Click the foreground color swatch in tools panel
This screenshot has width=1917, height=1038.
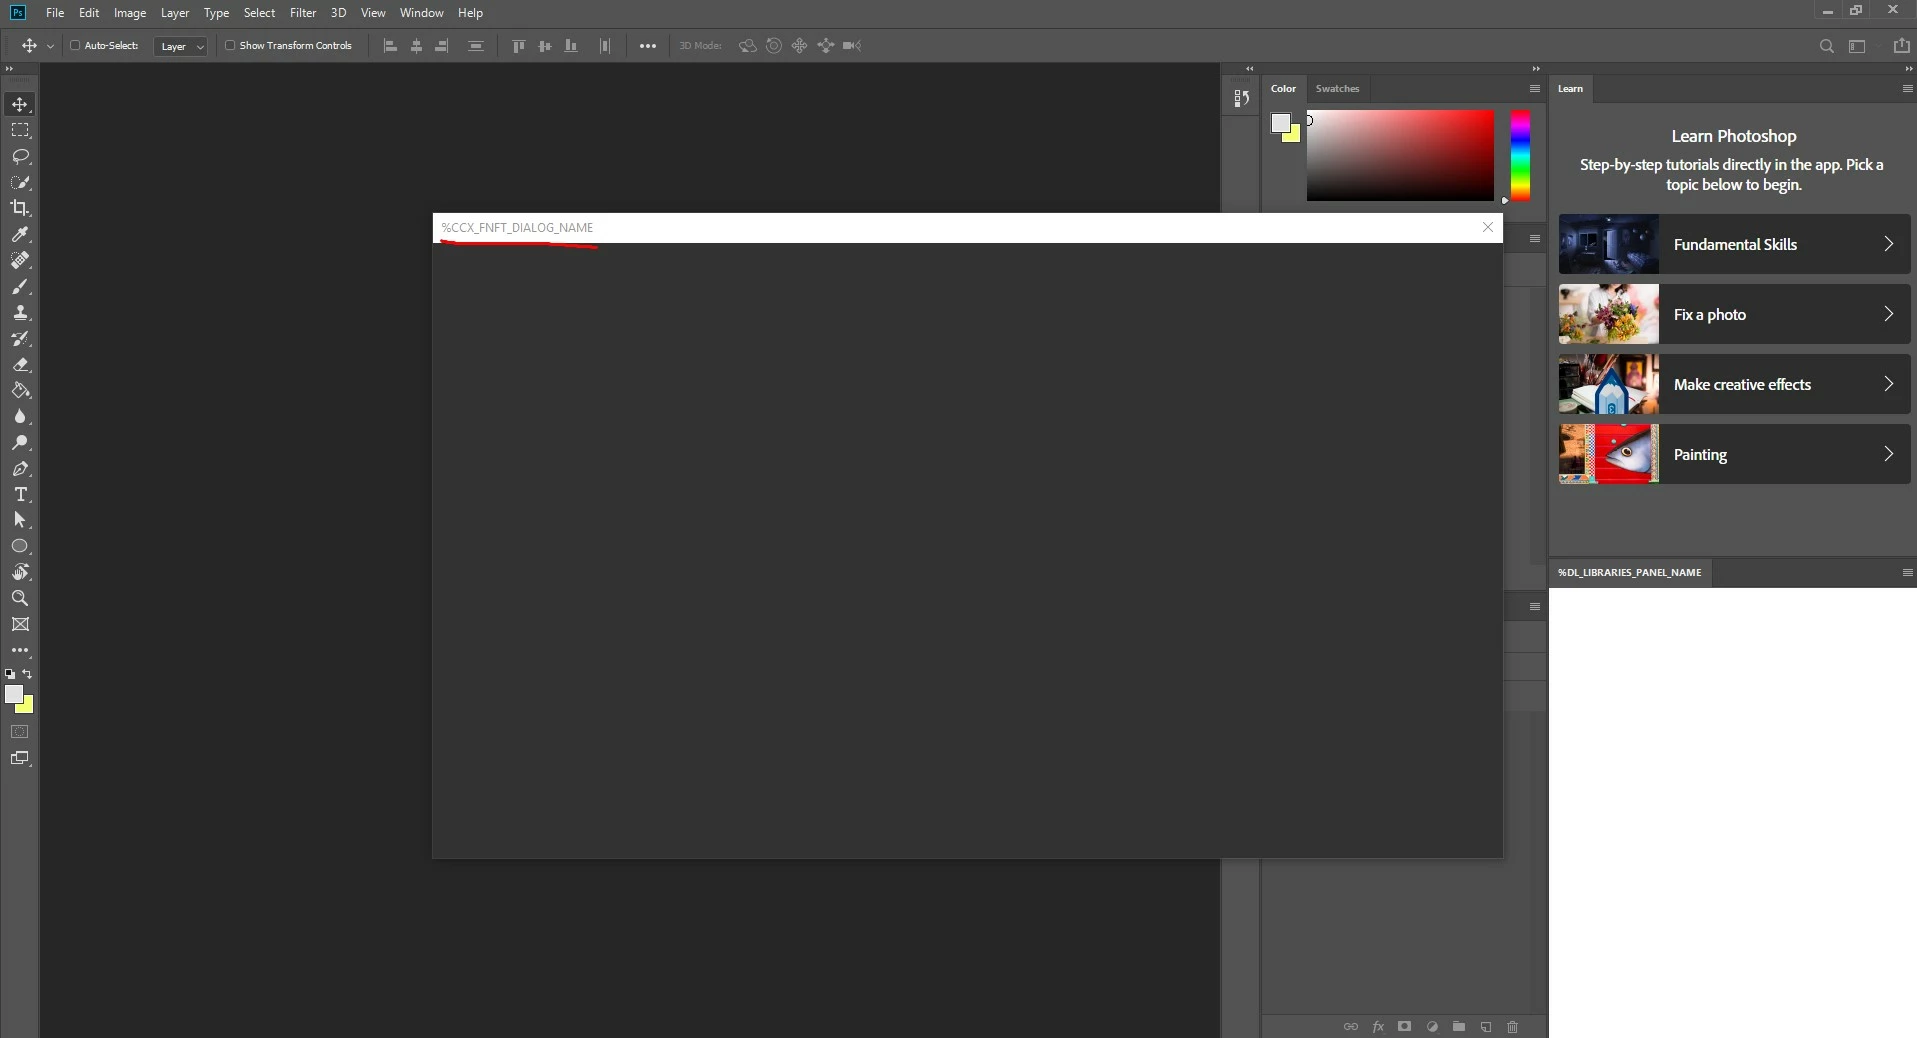pyautogui.click(x=13, y=694)
